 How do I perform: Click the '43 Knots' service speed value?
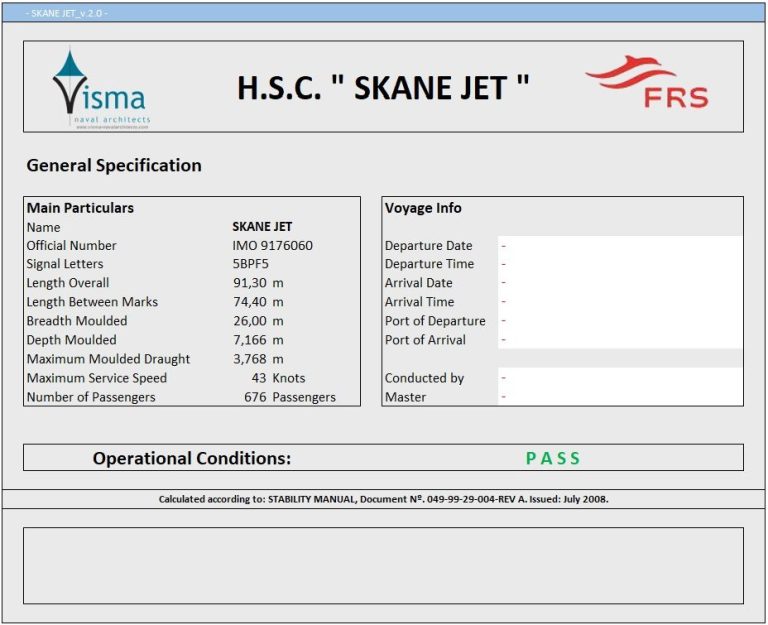click(278, 378)
